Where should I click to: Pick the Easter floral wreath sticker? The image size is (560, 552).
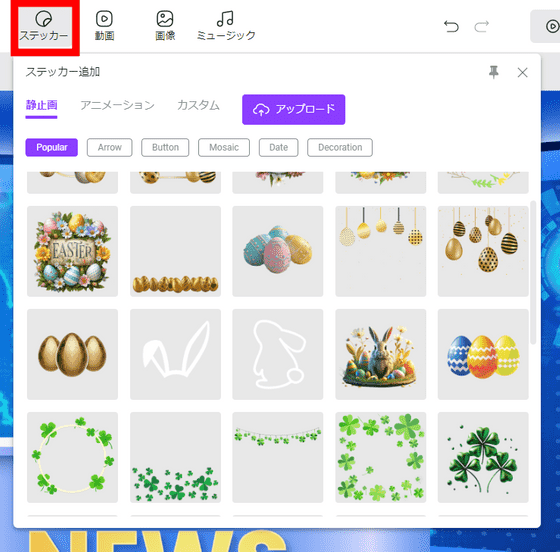coord(72,251)
